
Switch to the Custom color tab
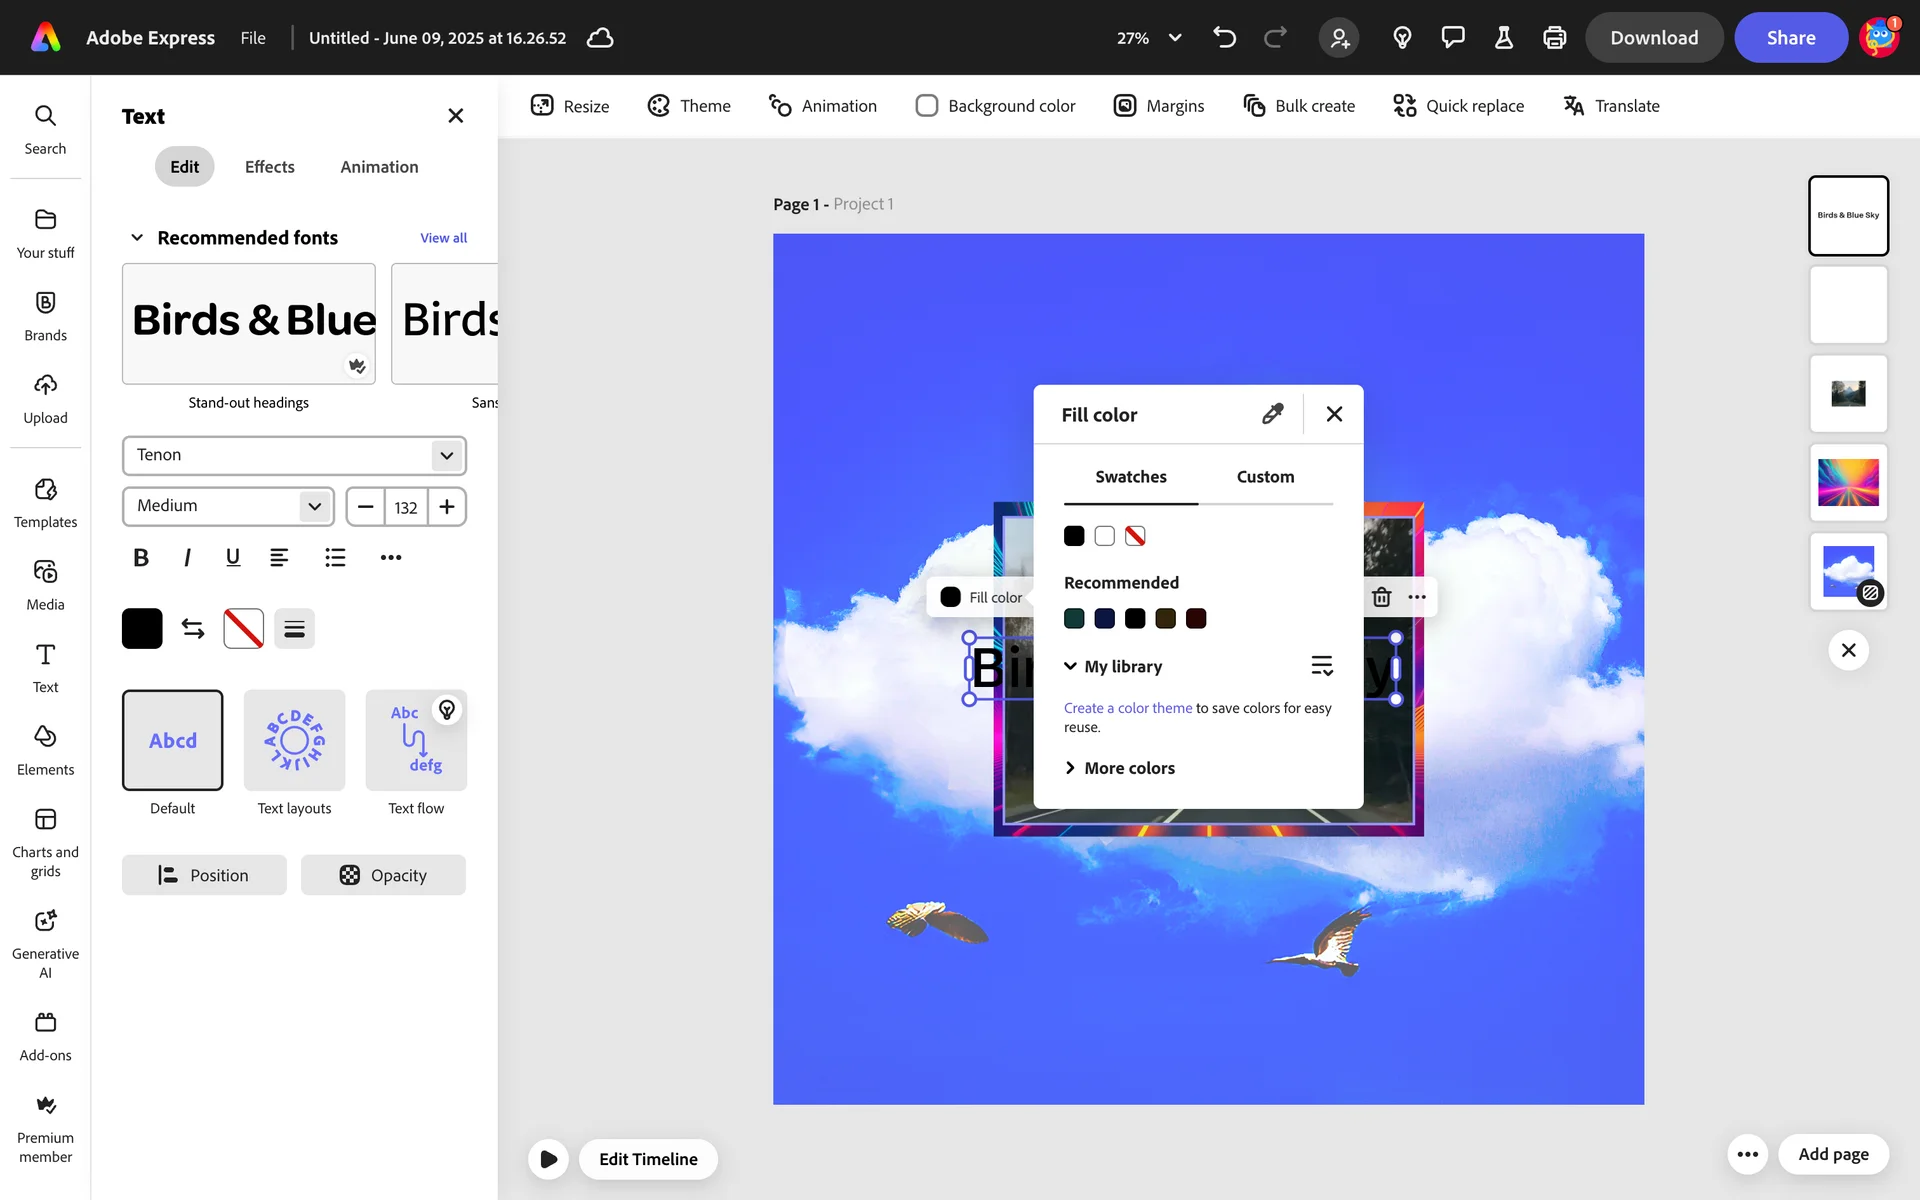(1265, 477)
